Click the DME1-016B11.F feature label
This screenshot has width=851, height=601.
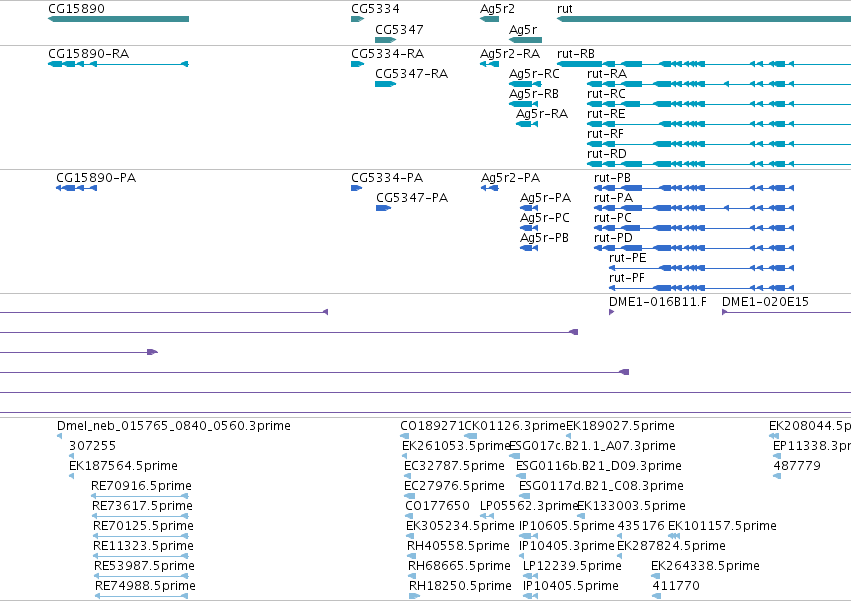pyautogui.click(x=658, y=302)
